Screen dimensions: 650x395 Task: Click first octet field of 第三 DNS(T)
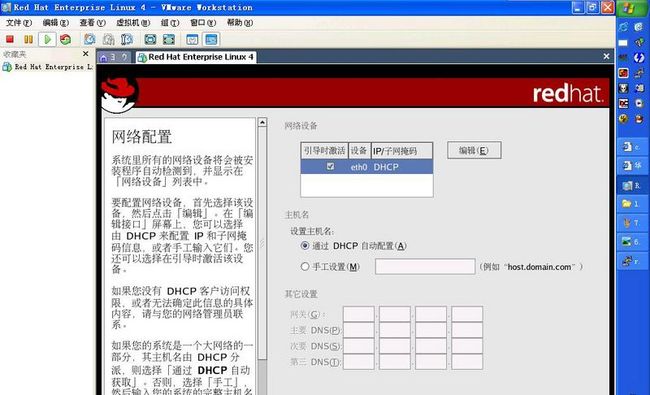tap(359, 361)
